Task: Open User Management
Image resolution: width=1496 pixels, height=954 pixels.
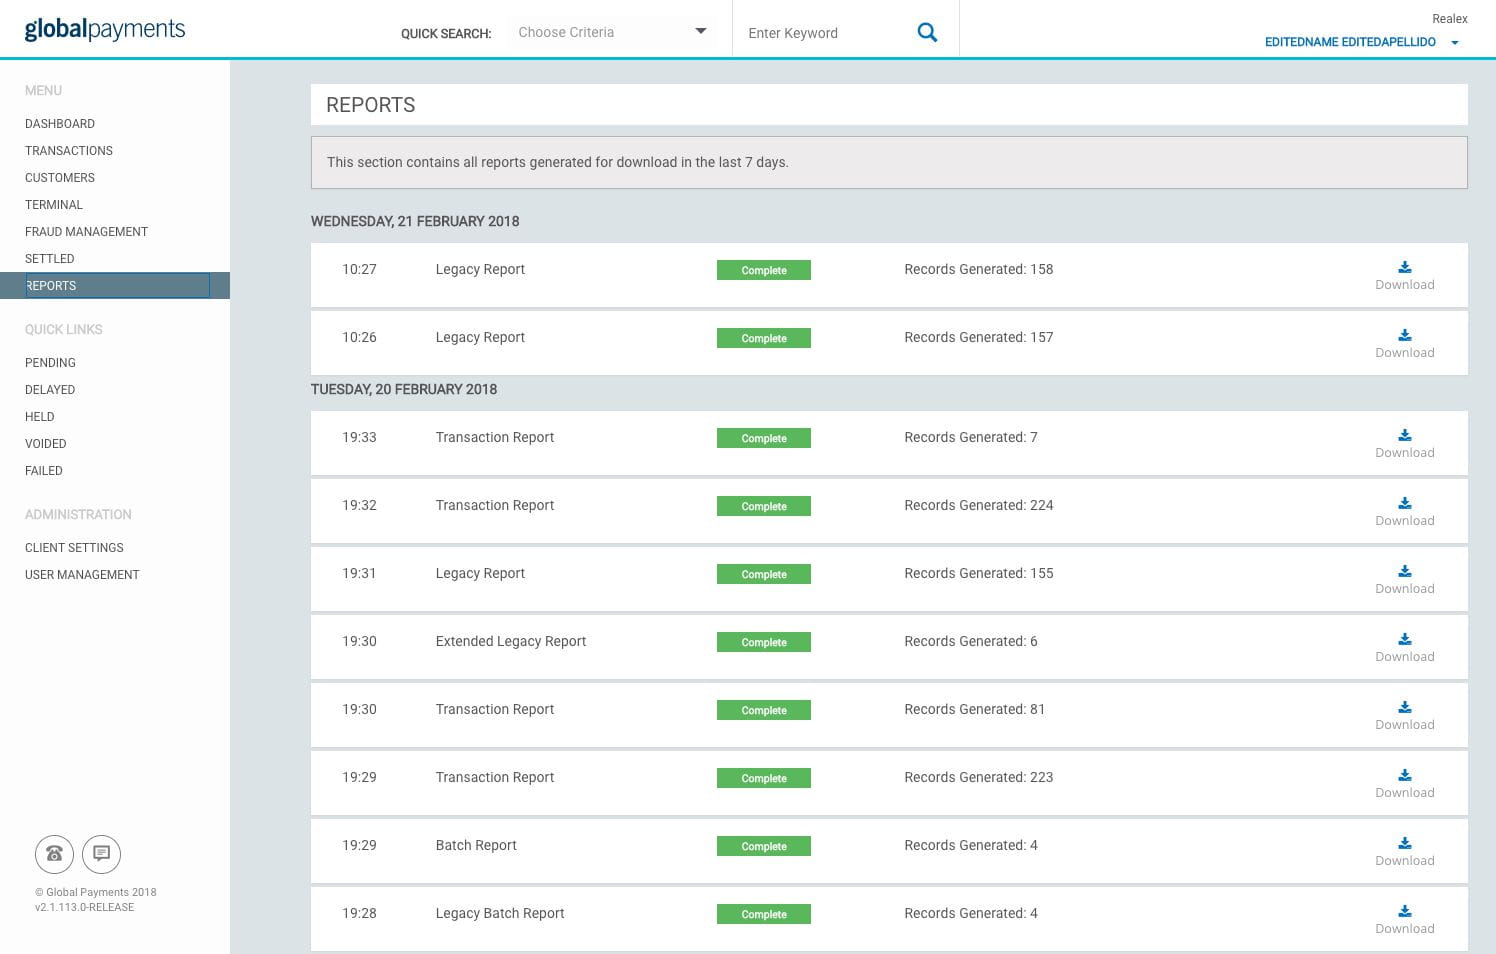Action: (82, 575)
